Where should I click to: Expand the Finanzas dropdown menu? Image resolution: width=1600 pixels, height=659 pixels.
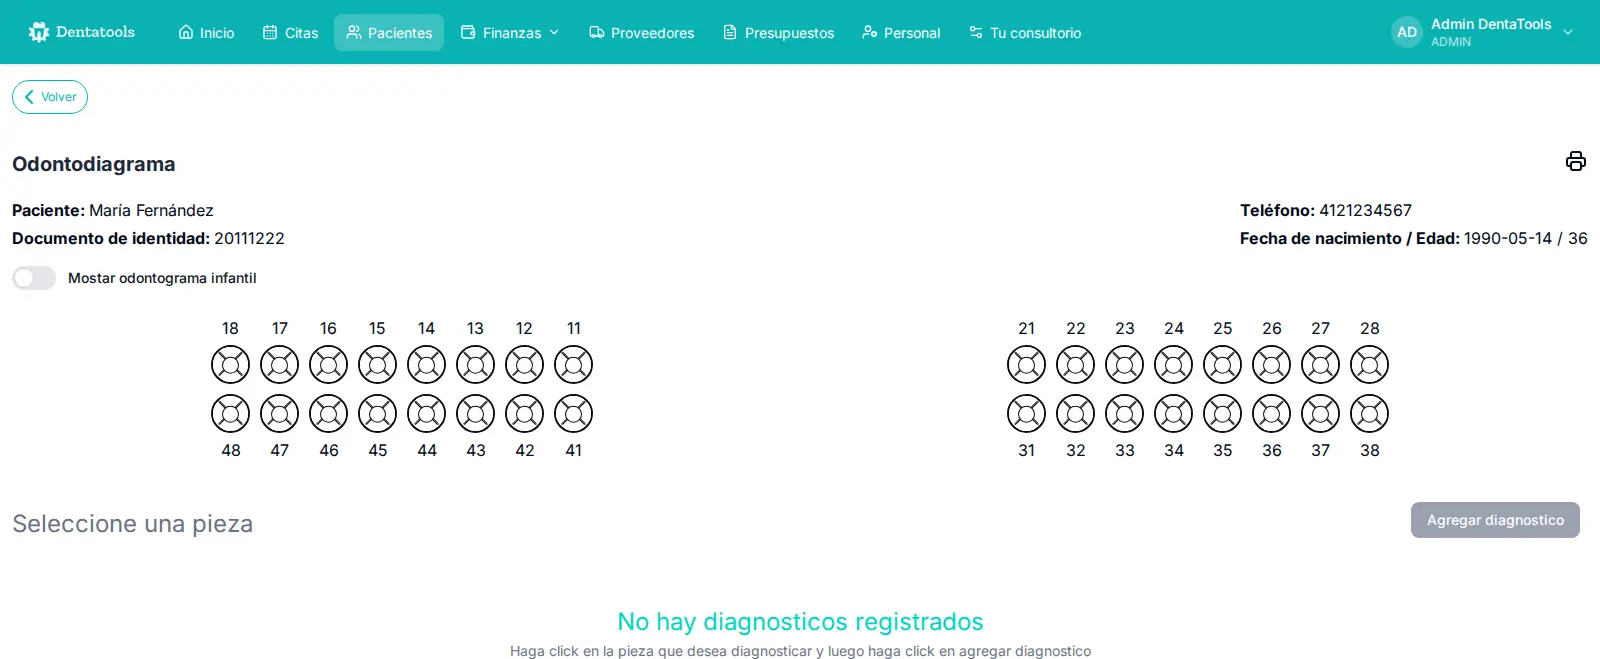pyautogui.click(x=509, y=33)
